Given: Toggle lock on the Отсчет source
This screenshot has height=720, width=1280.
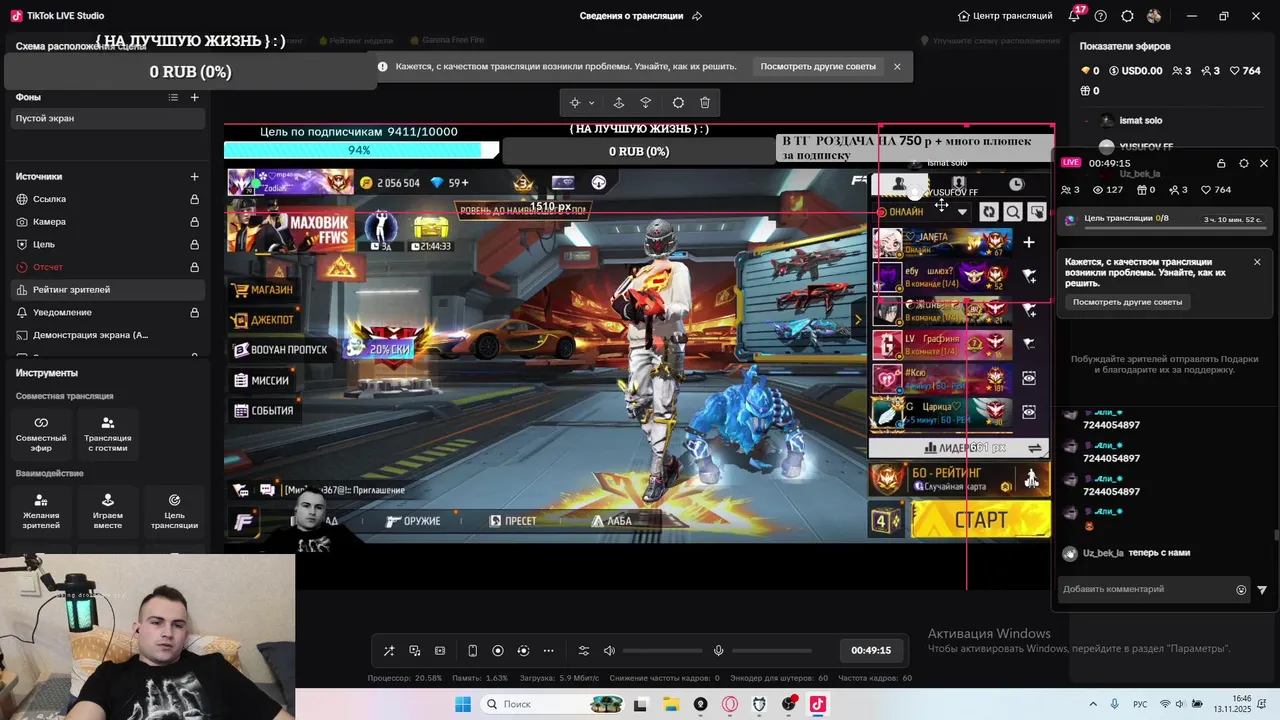Looking at the screenshot, I should pos(194,267).
